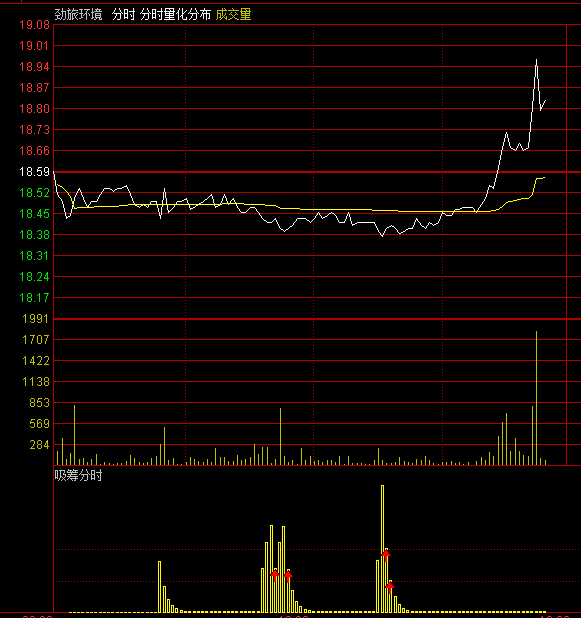The image size is (581, 618).
Task: Click price label 18.87
Action: [x=35, y=87]
